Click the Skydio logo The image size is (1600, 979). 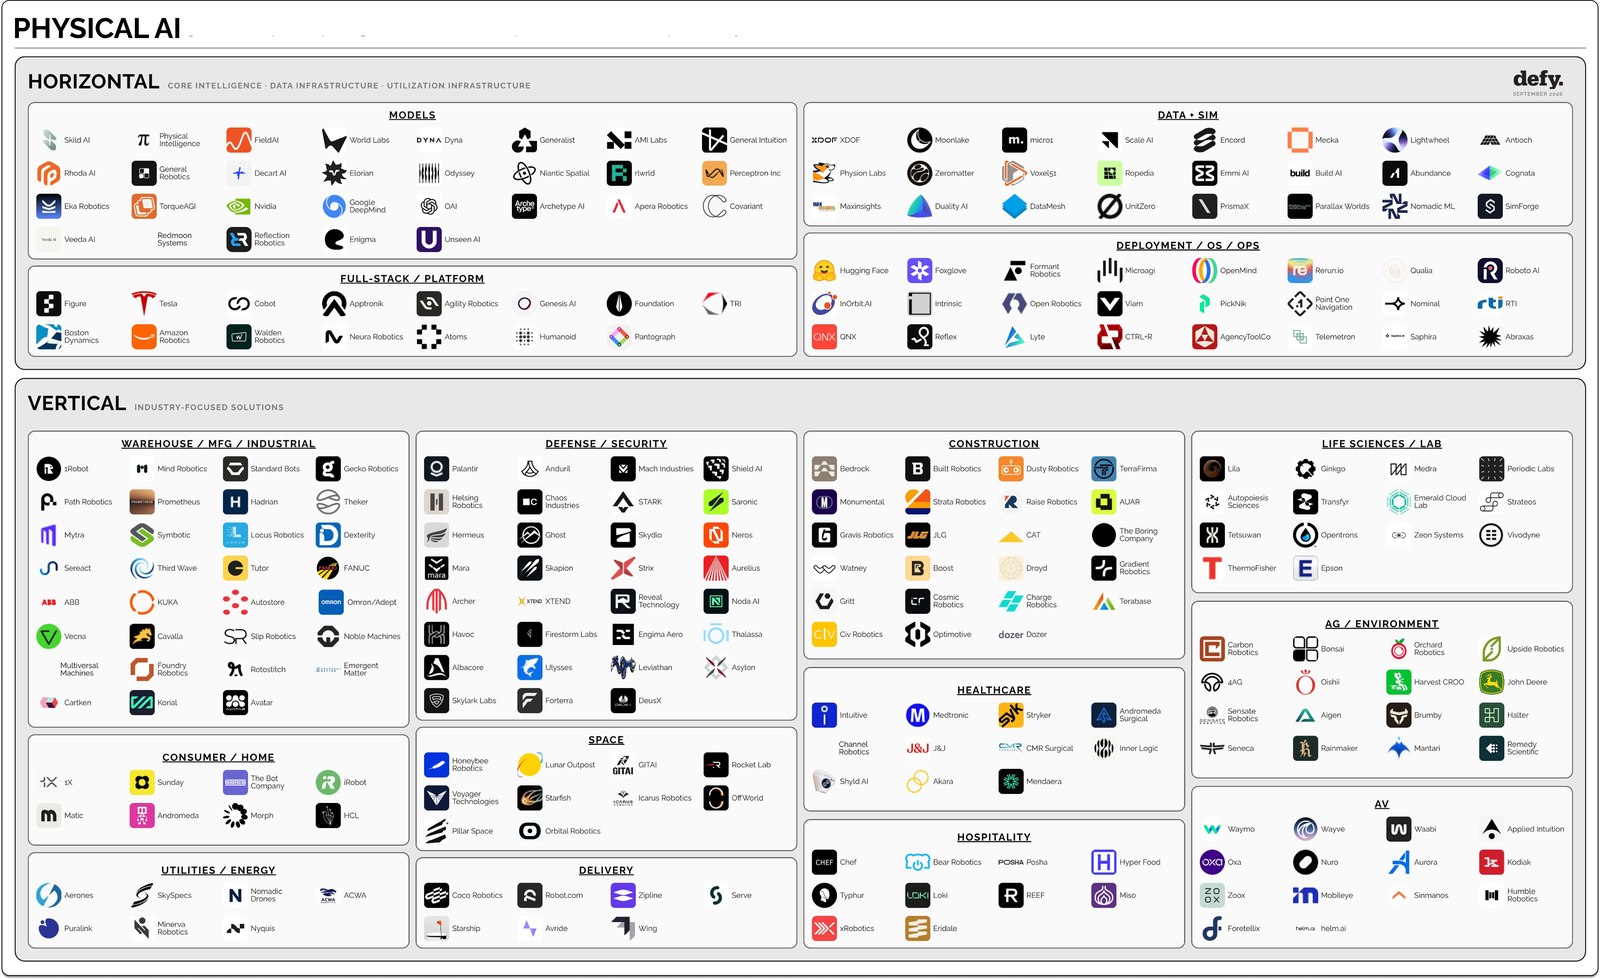pyautogui.click(x=623, y=535)
